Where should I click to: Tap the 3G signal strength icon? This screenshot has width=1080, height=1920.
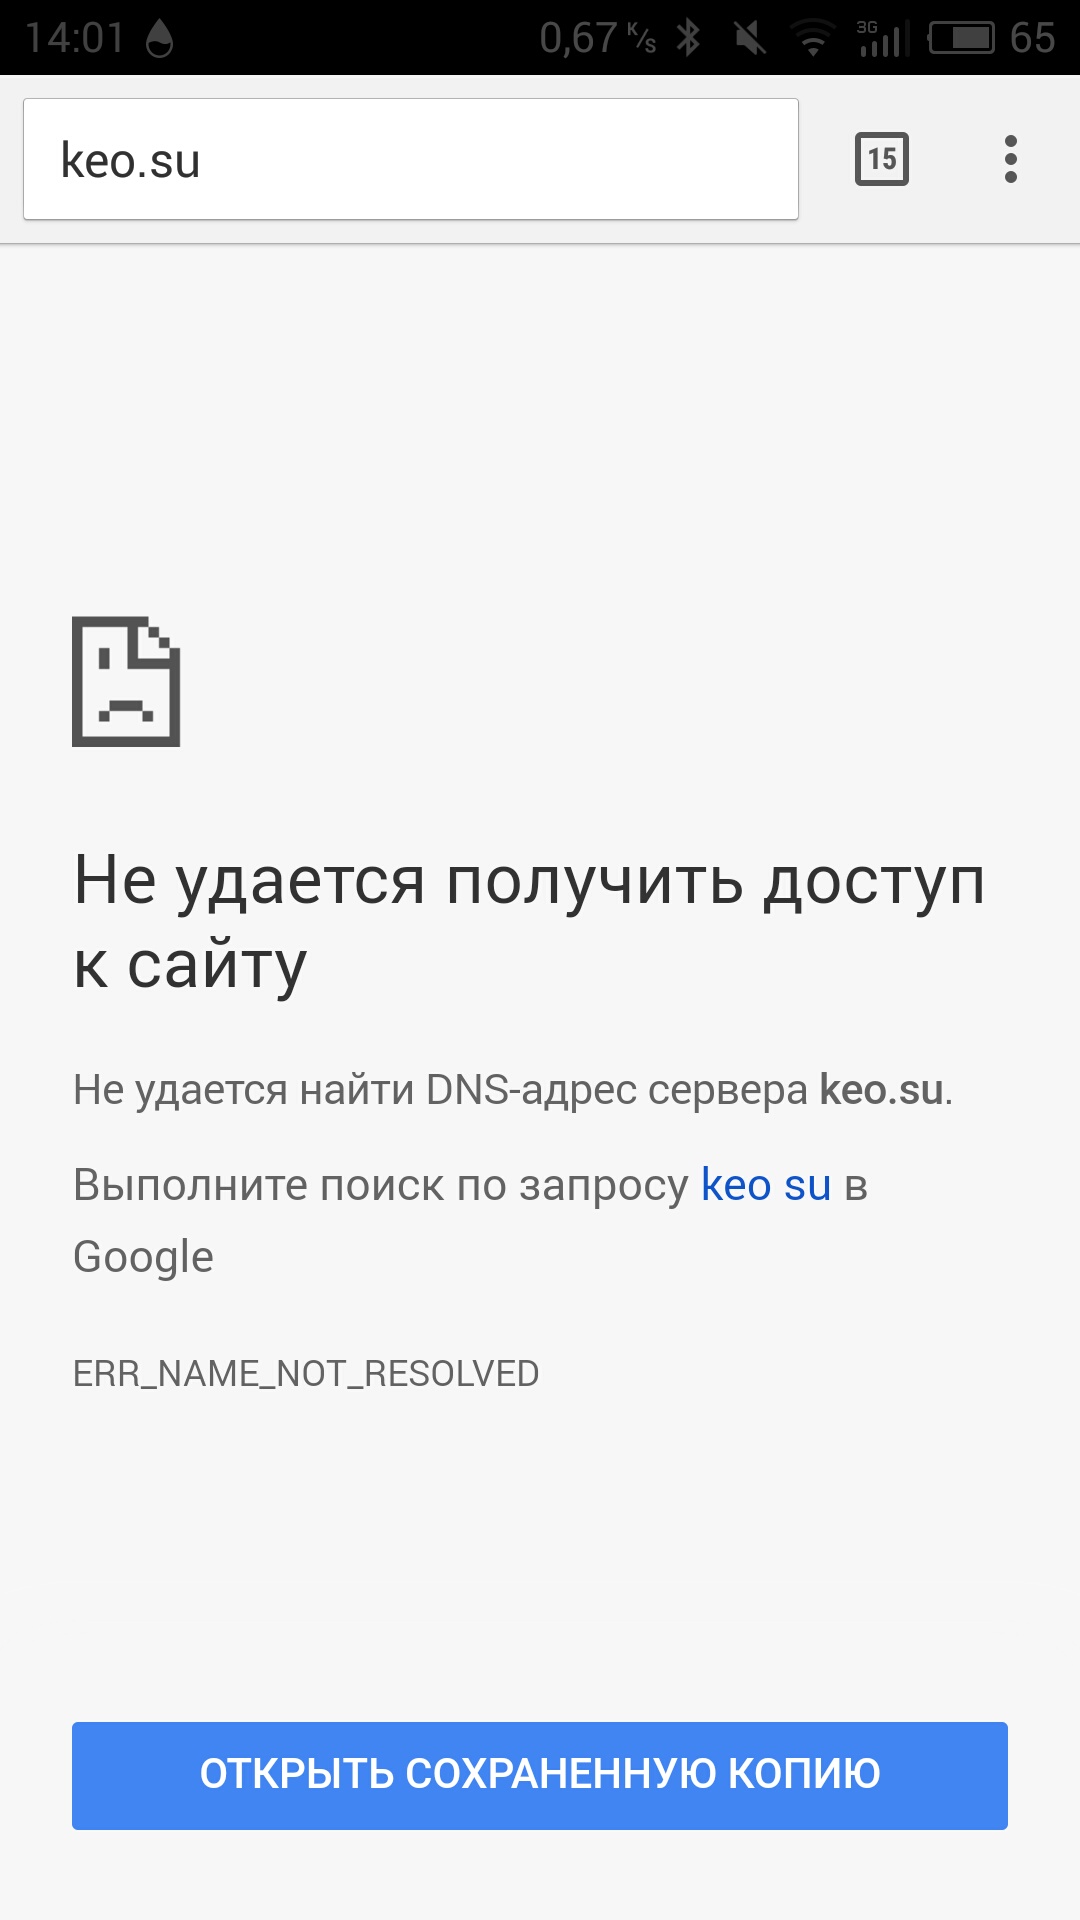point(881,38)
